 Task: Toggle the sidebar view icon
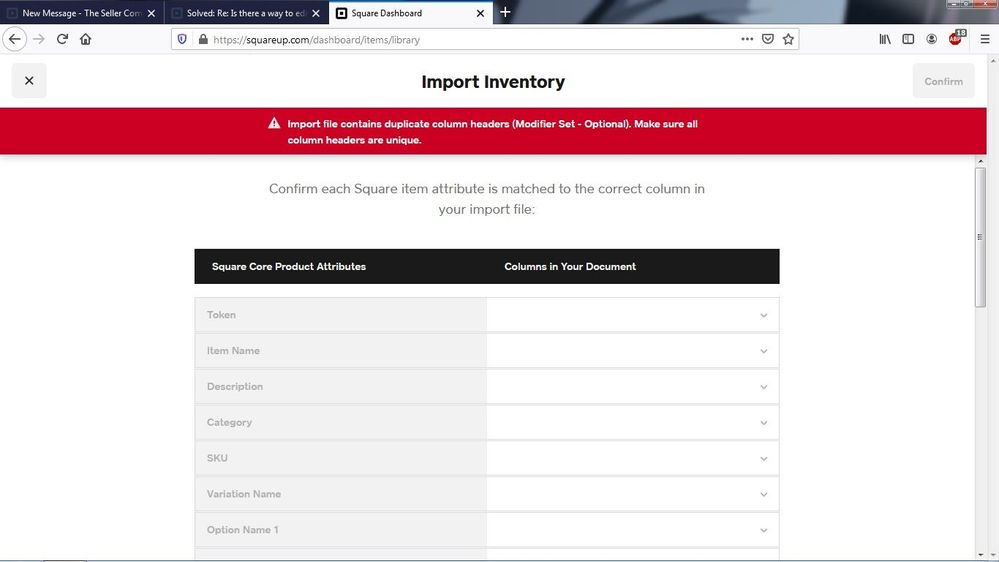click(908, 39)
